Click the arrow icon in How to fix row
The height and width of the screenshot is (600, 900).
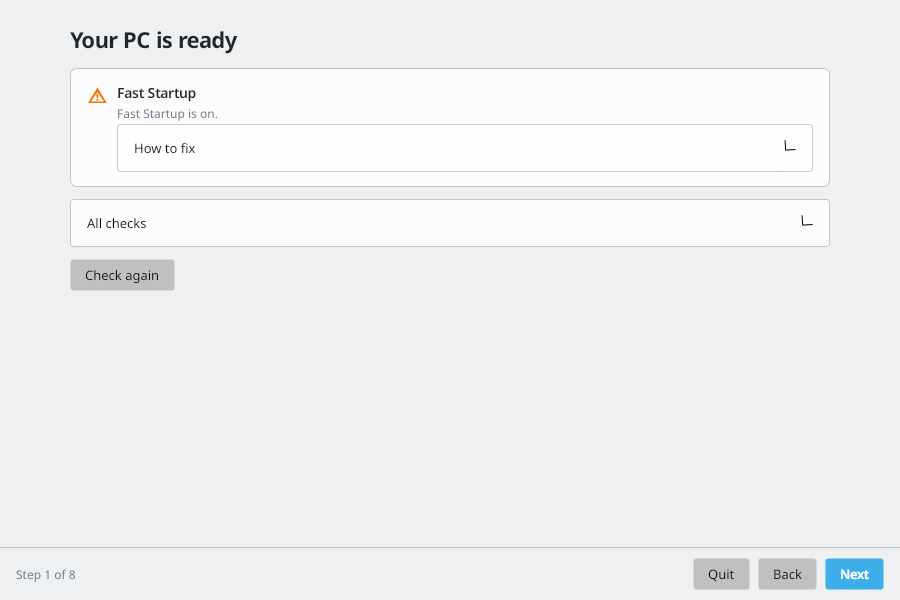pyautogui.click(x=790, y=146)
